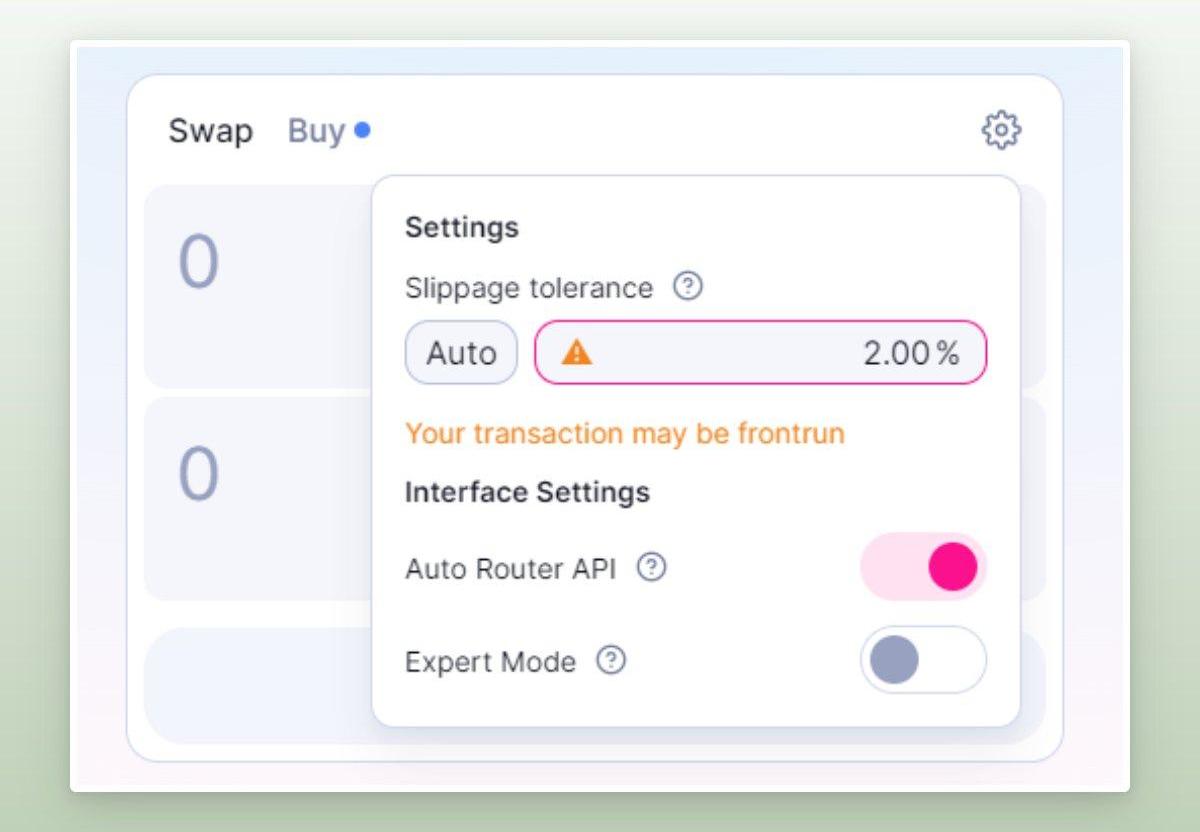Click the blue dot next to Buy
Screen dimensions: 1200x832
(x=362, y=130)
